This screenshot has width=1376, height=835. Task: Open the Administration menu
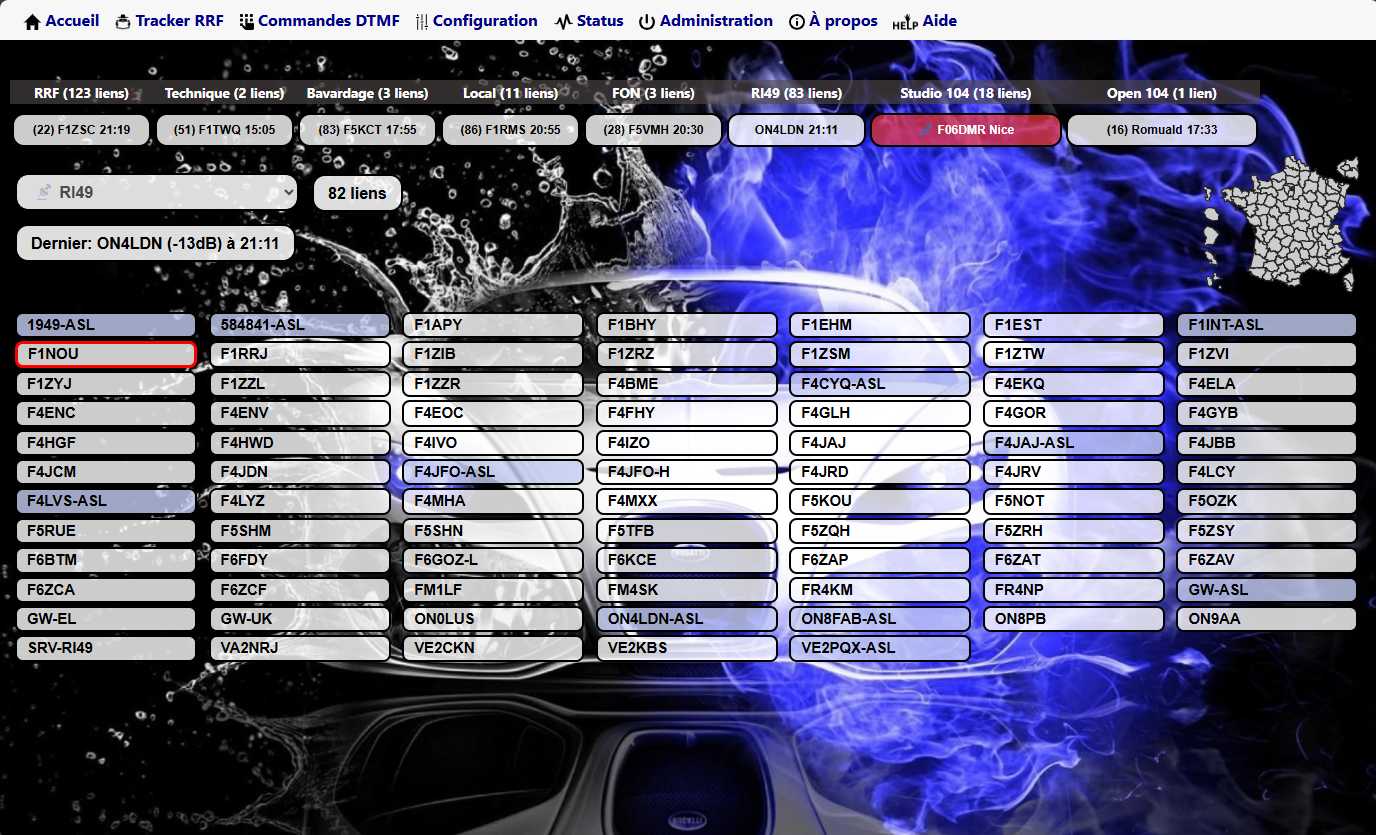[x=716, y=21]
